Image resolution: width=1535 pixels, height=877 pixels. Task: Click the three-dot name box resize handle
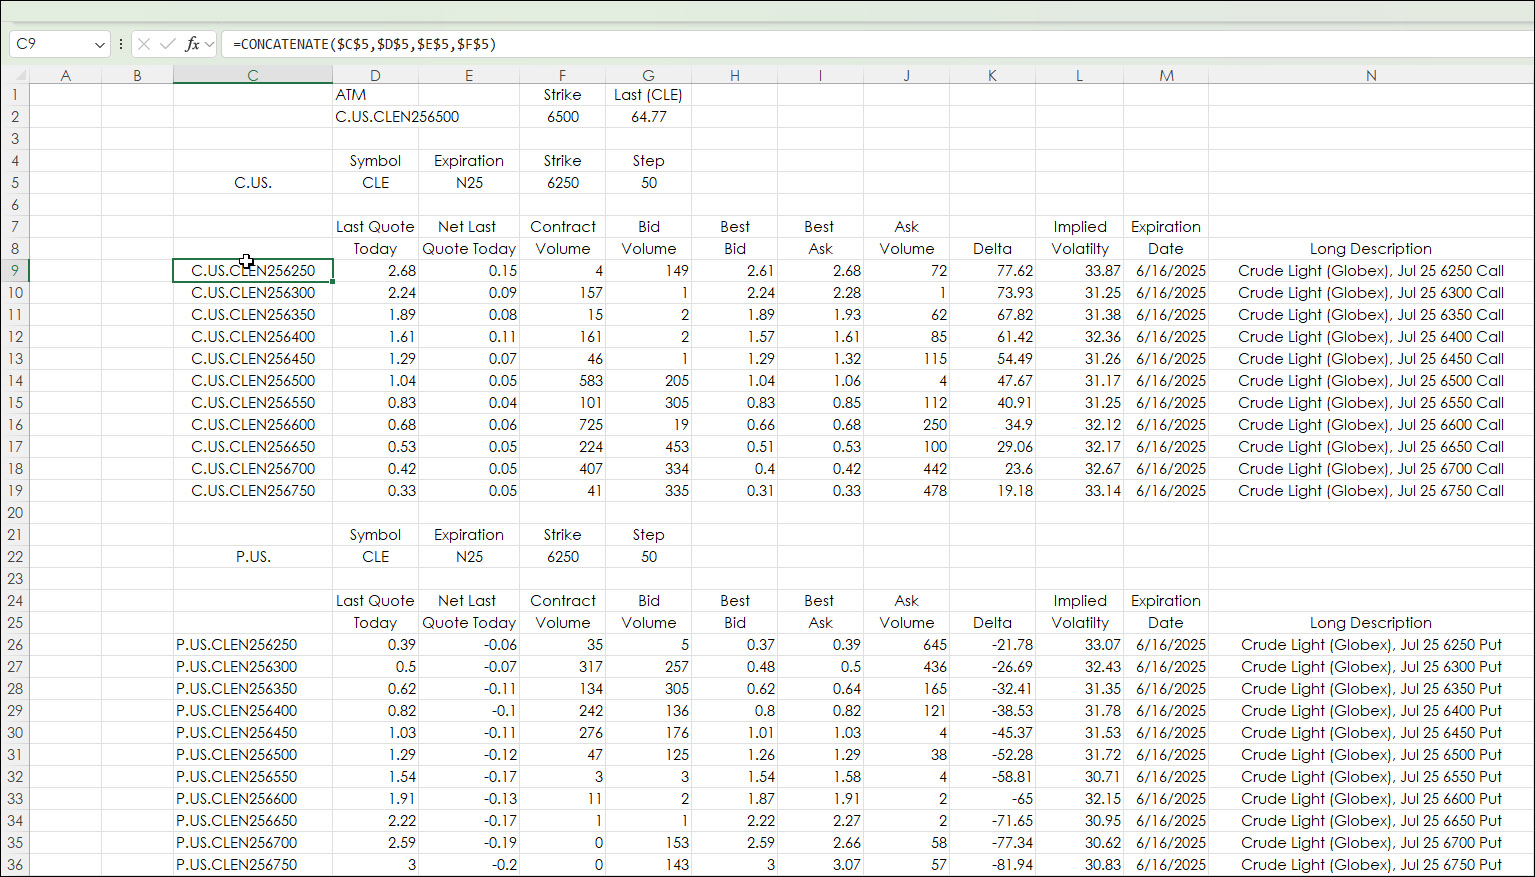(x=121, y=44)
